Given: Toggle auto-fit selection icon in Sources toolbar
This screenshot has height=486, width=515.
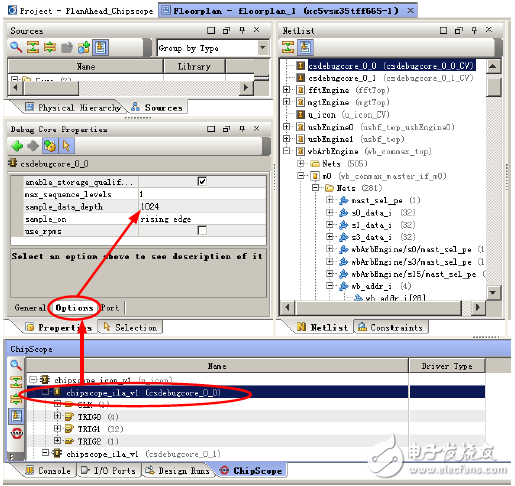Looking at the screenshot, I should 101,47.
